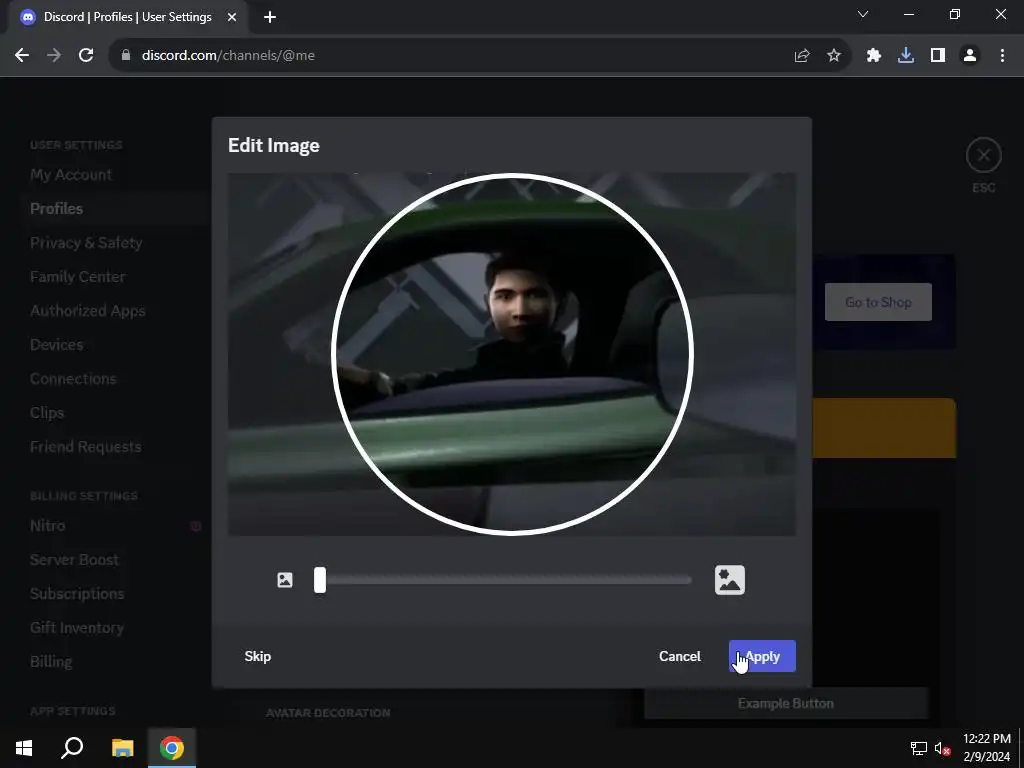
Task: Click the site lock icon
Action: [x=126, y=56]
